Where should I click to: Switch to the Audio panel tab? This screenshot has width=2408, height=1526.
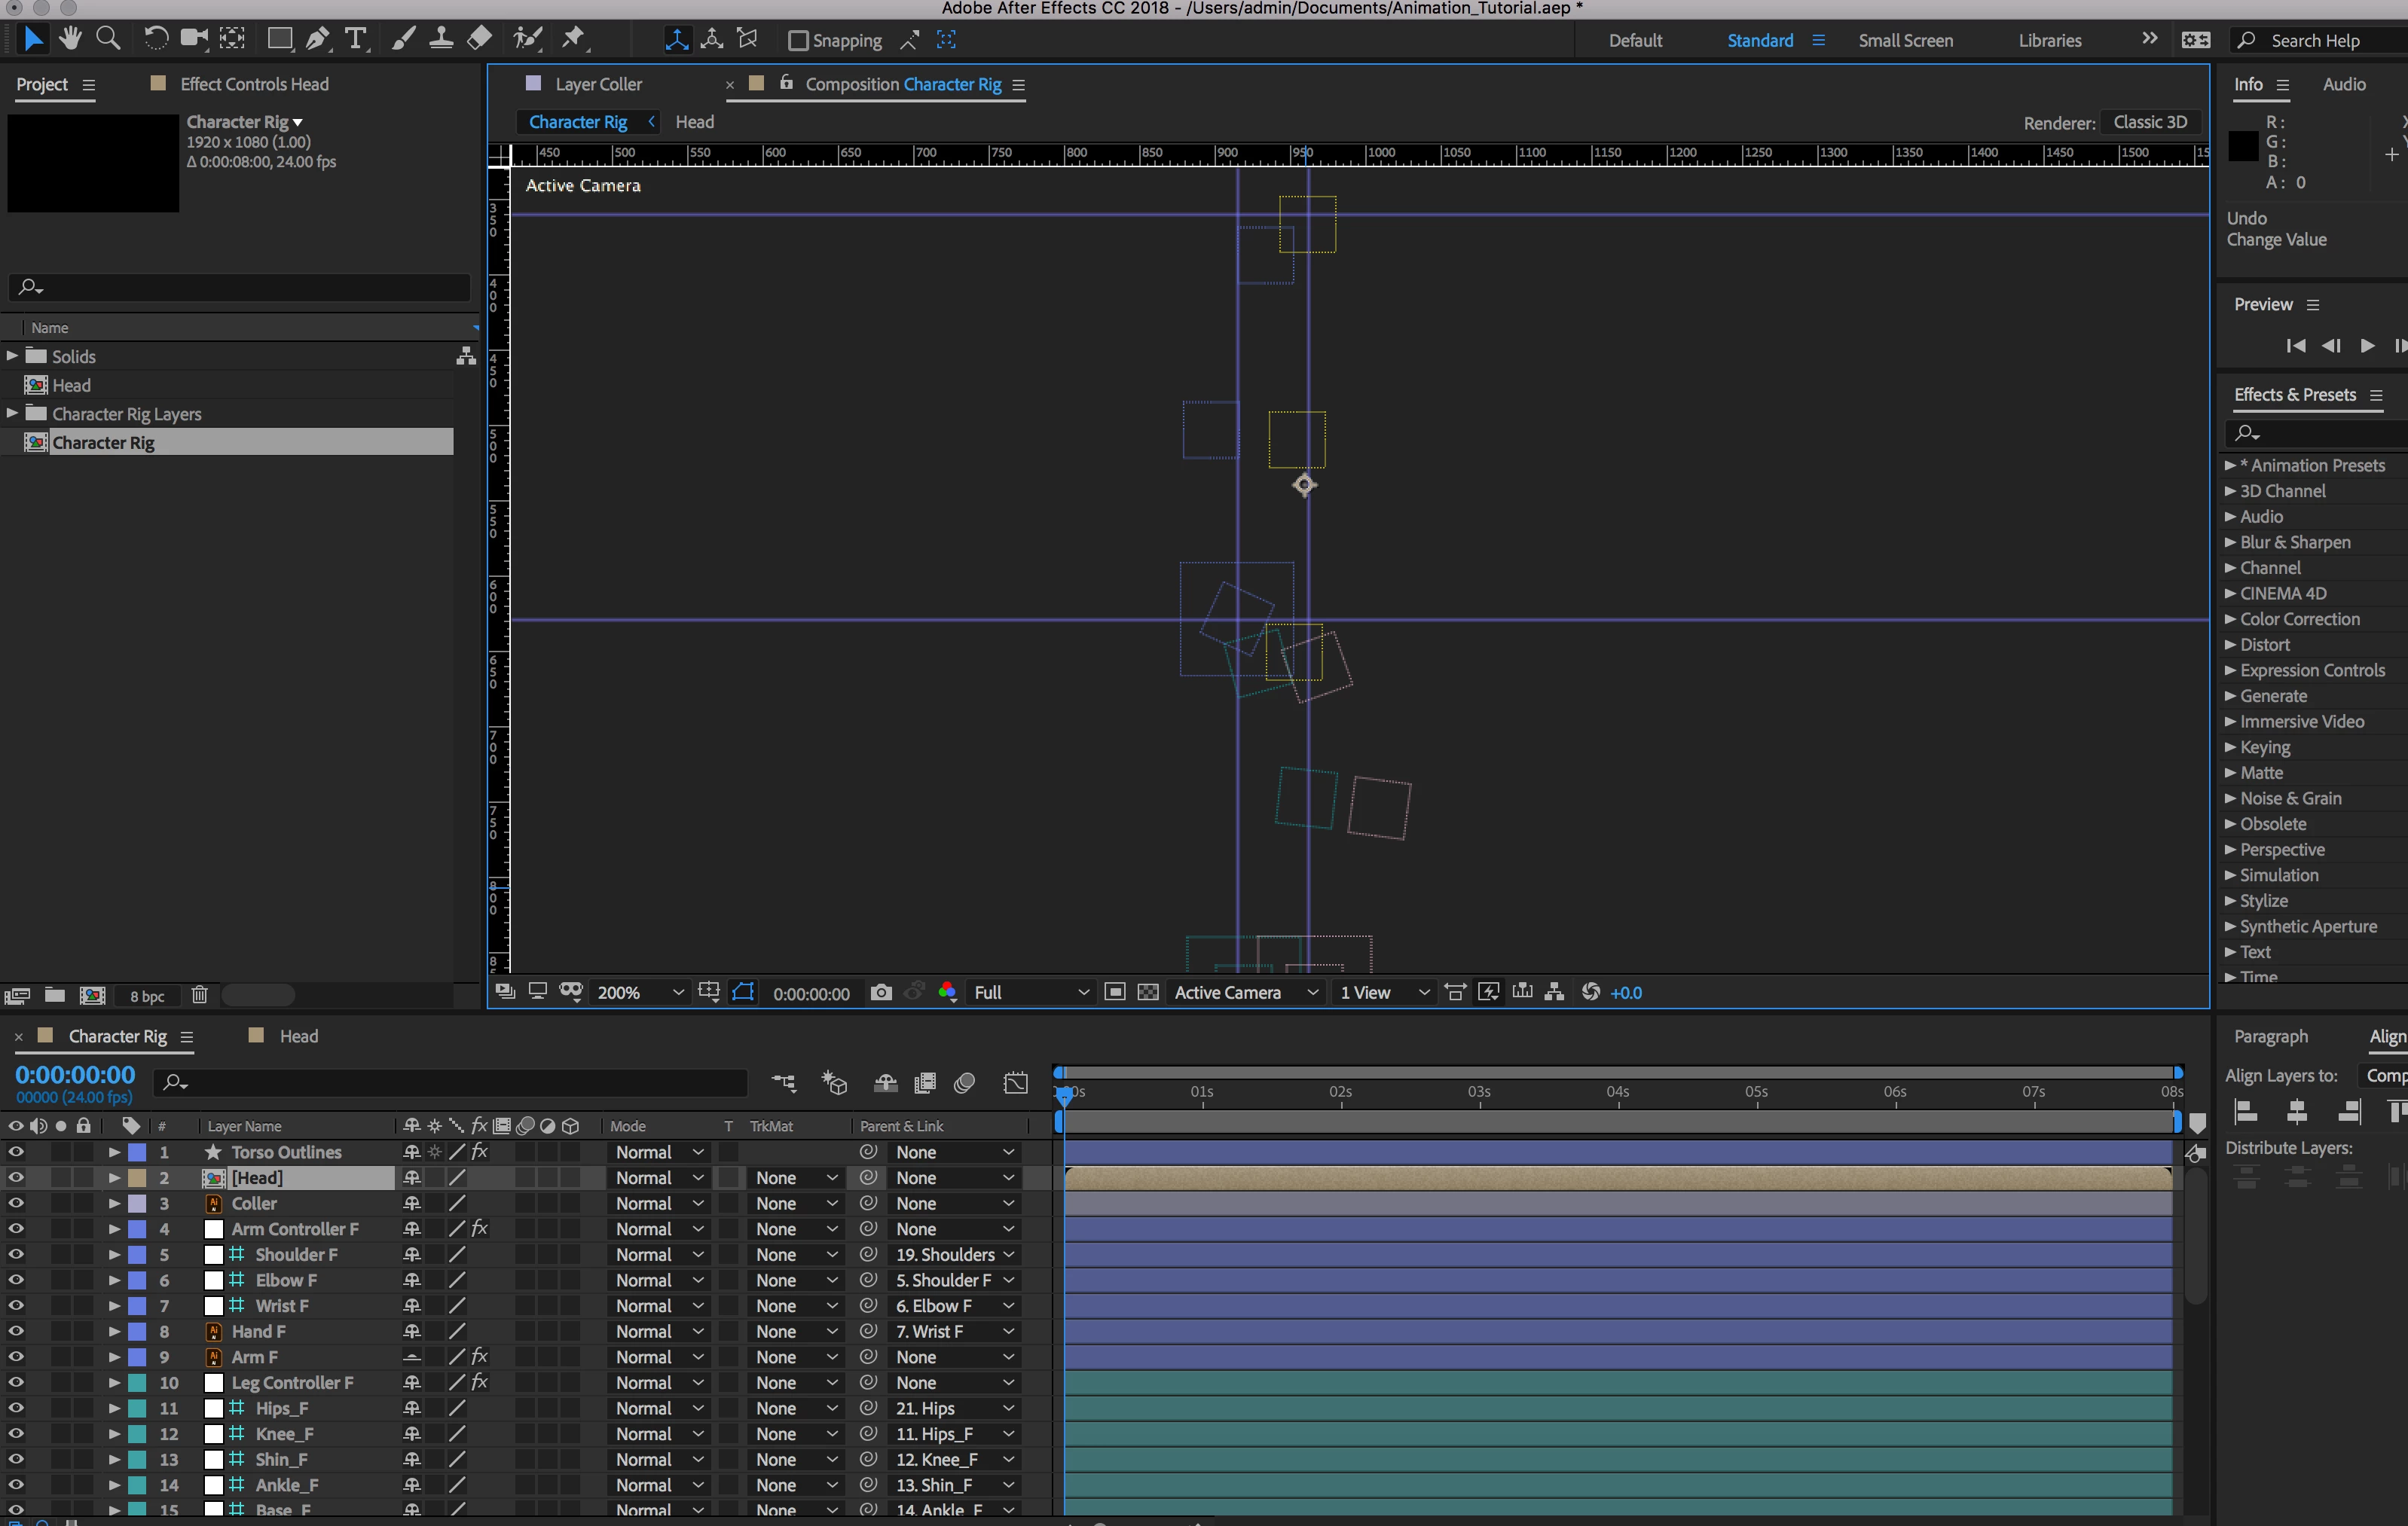[x=2343, y=84]
